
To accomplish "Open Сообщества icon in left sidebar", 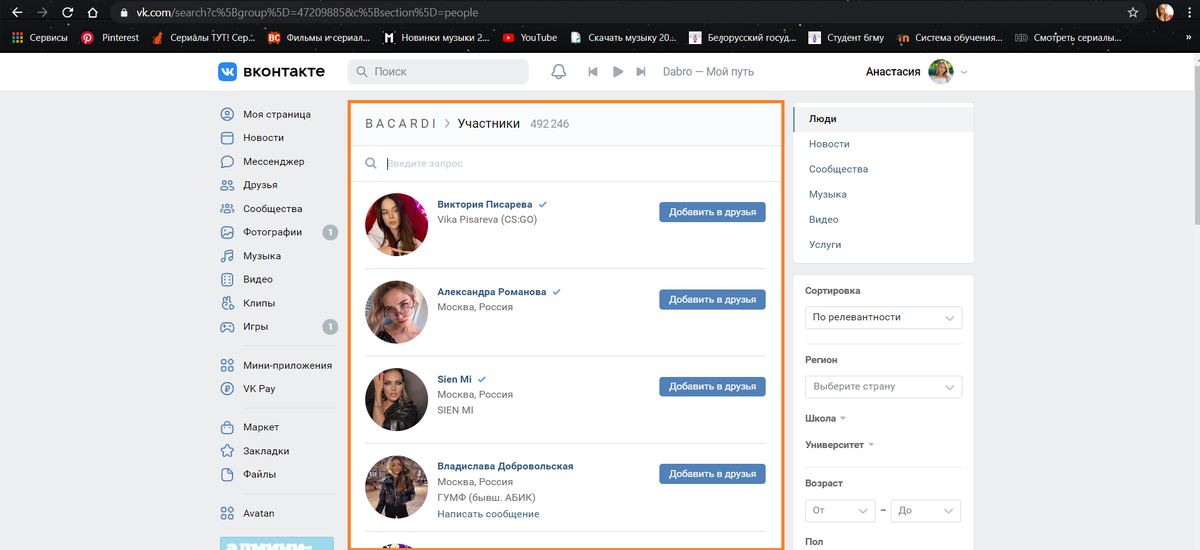I will click(227, 209).
